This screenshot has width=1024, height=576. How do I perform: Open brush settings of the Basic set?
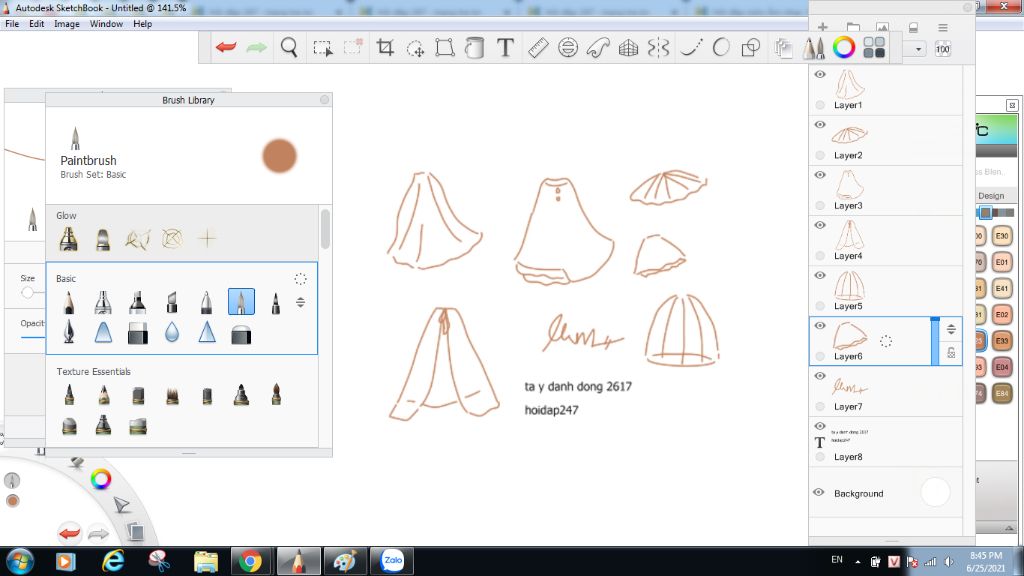tap(300, 279)
